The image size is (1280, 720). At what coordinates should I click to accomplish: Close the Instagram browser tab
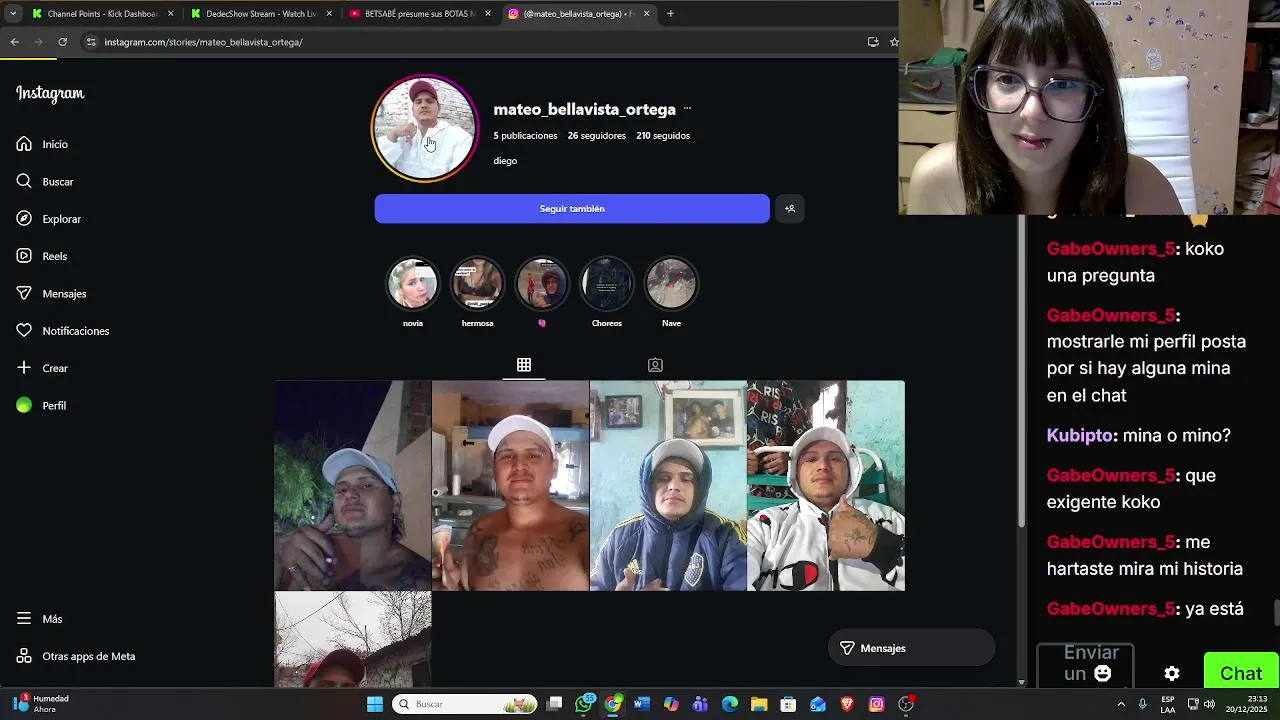pyautogui.click(x=646, y=14)
